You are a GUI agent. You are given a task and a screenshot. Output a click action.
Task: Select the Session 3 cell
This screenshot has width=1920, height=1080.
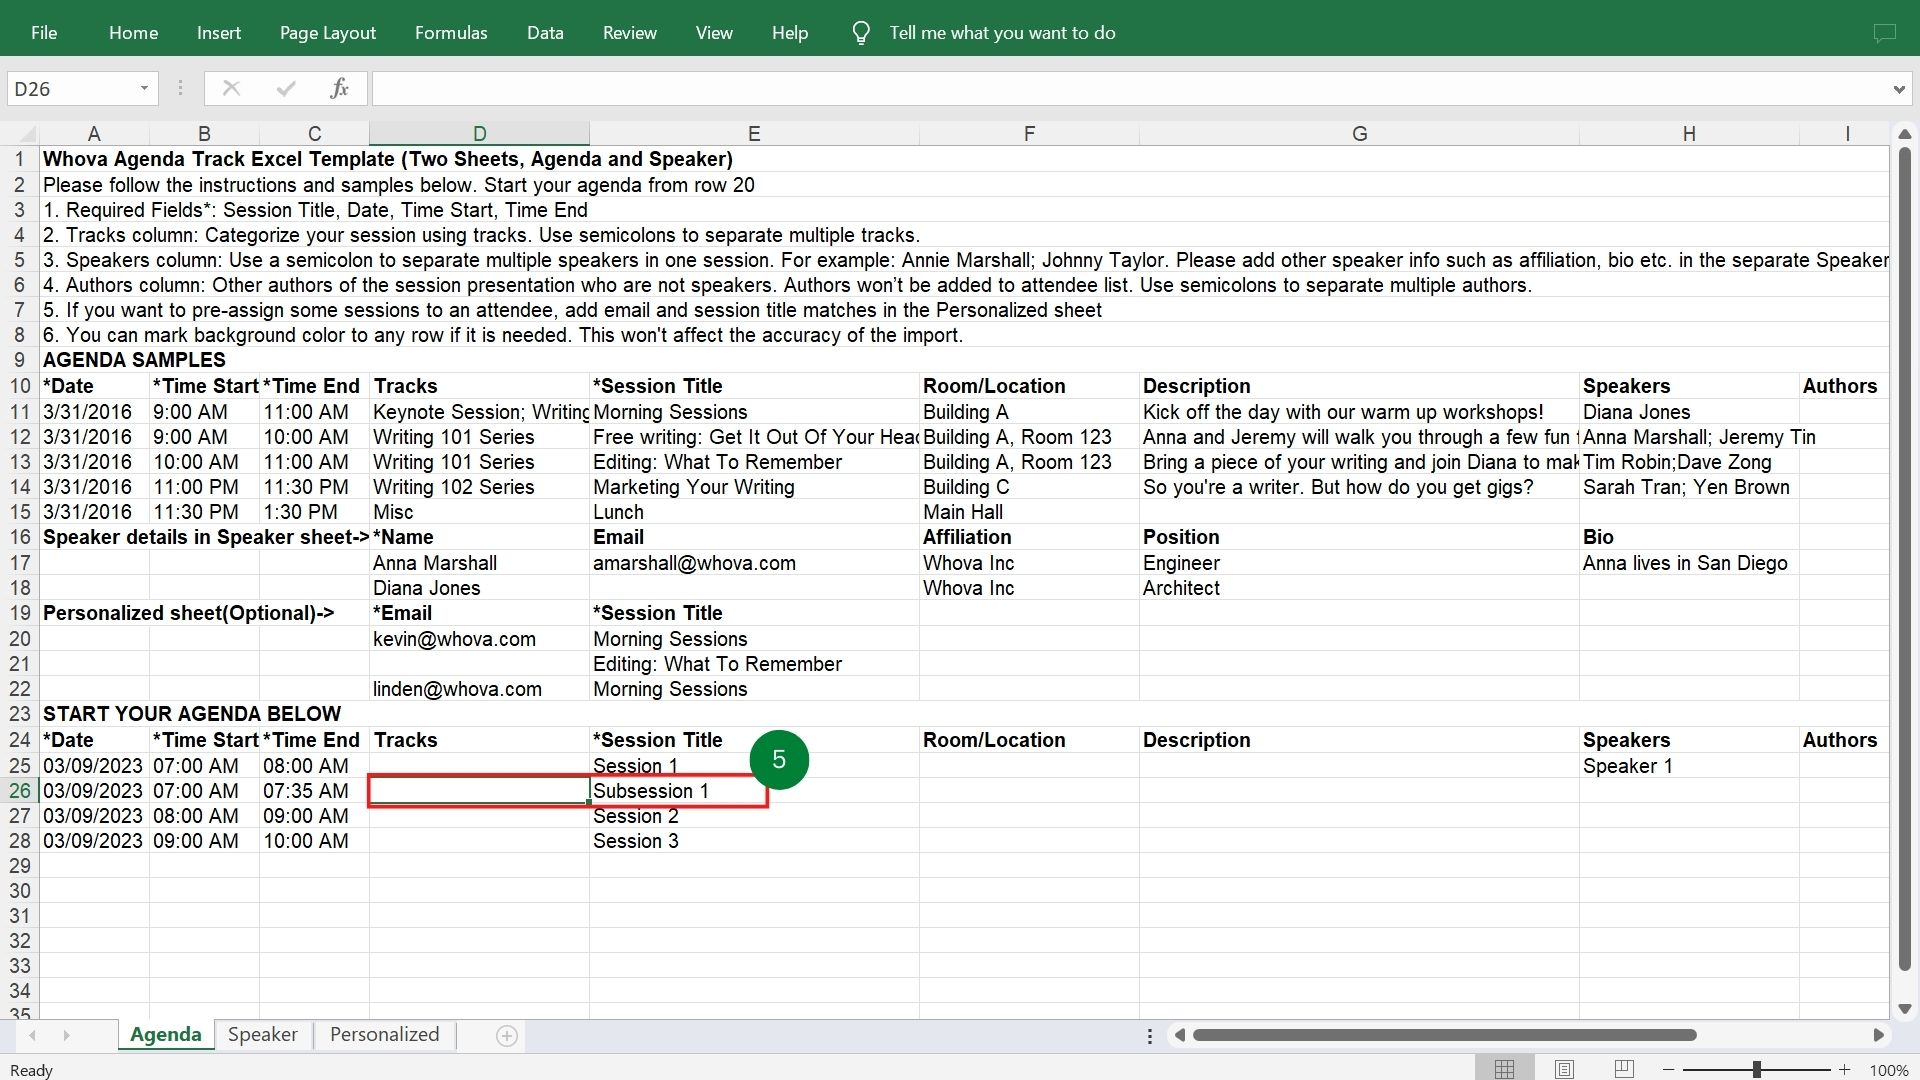click(754, 841)
